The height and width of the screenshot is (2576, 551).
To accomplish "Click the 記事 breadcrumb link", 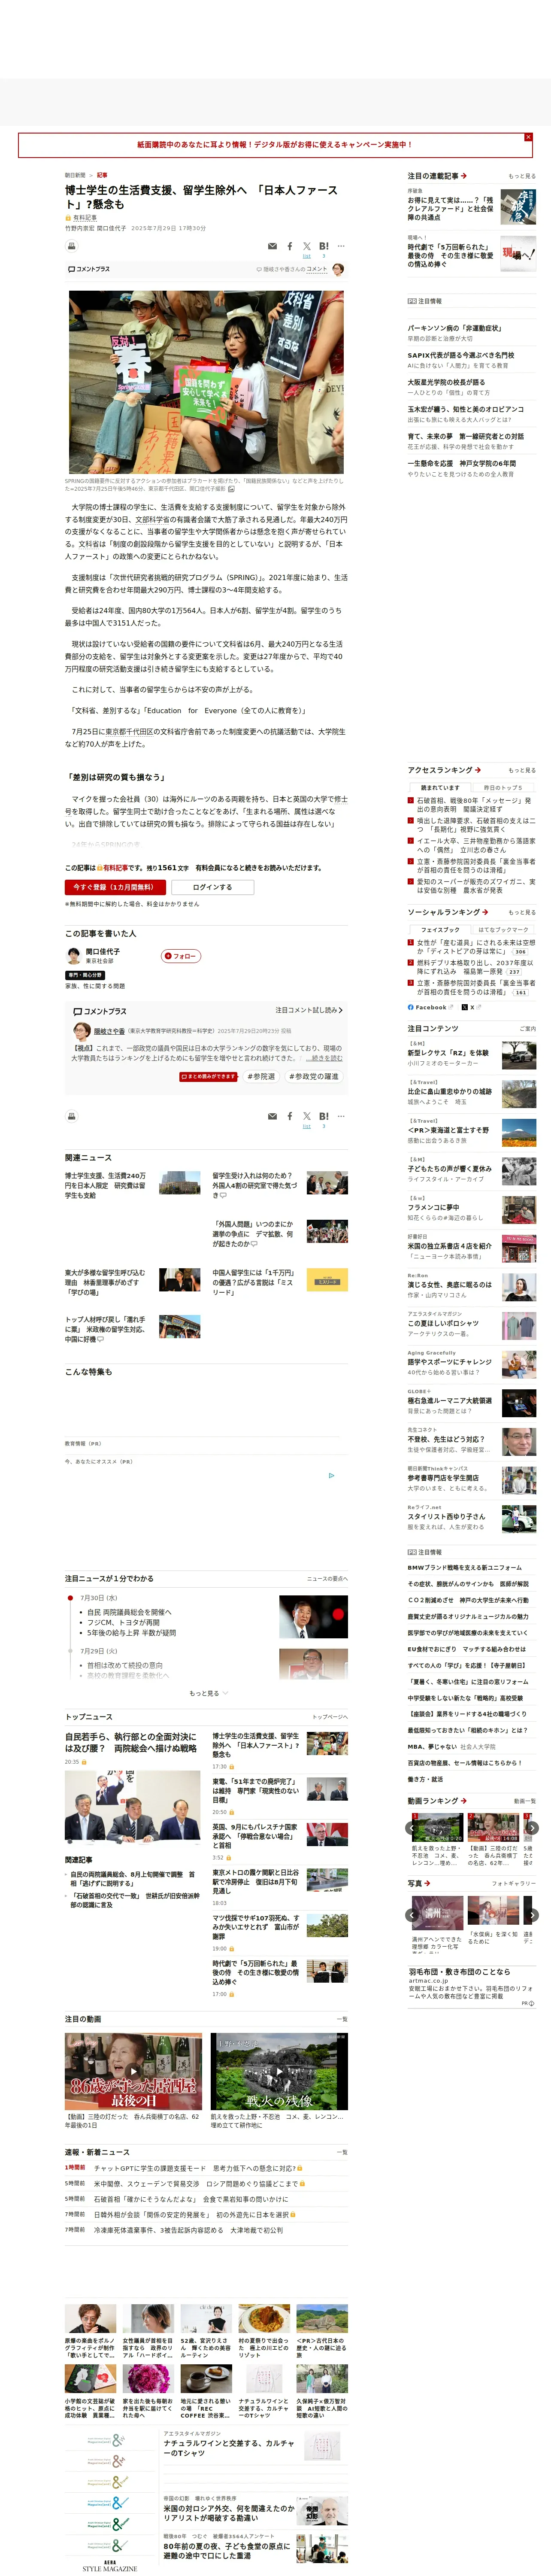I will (102, 175).
